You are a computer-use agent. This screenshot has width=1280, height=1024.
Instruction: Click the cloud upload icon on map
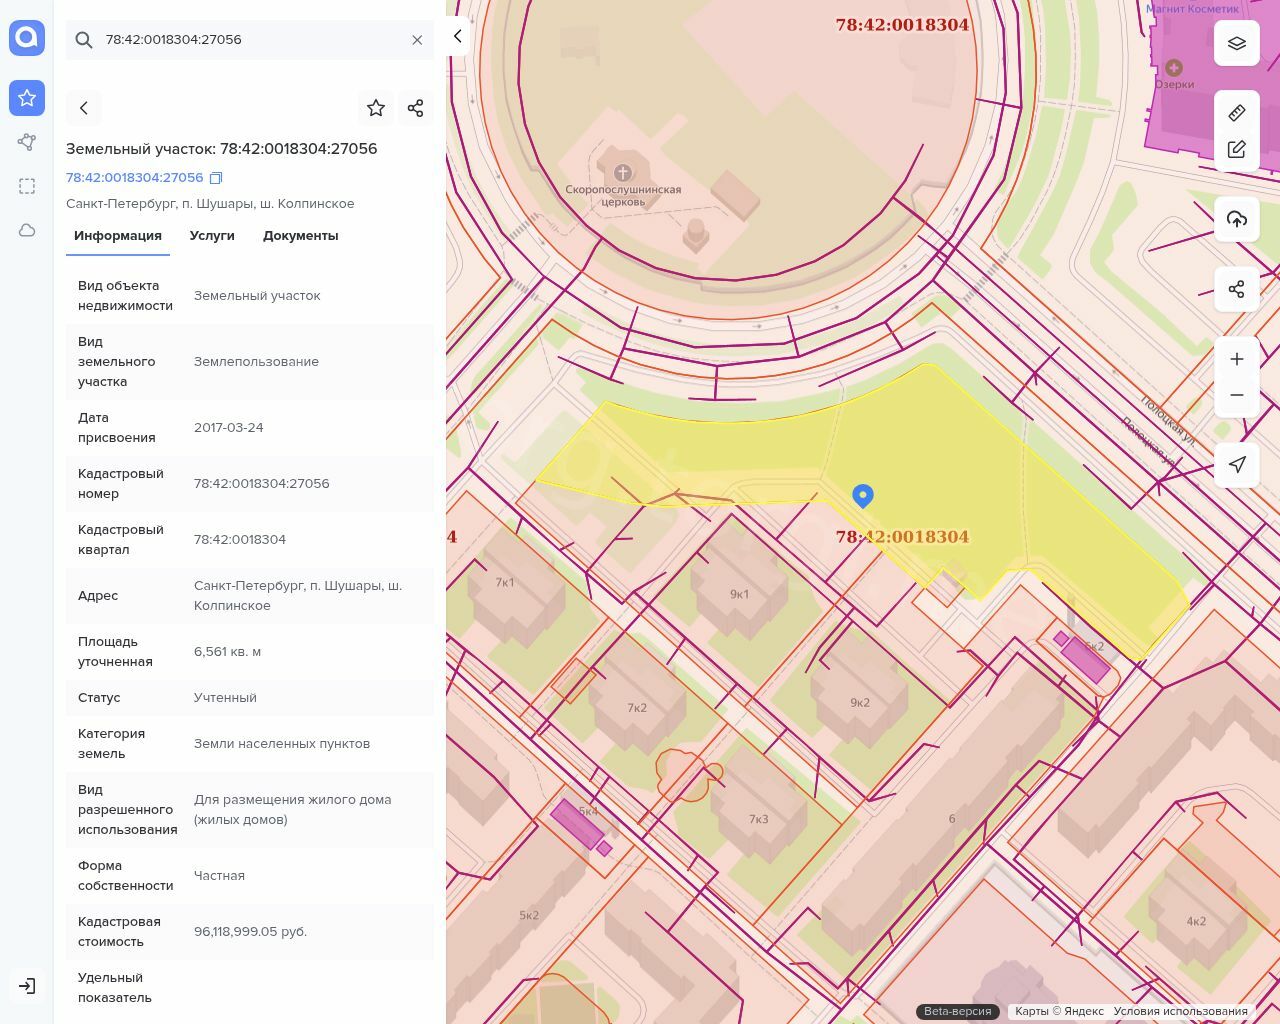(x=1236, y=219)
